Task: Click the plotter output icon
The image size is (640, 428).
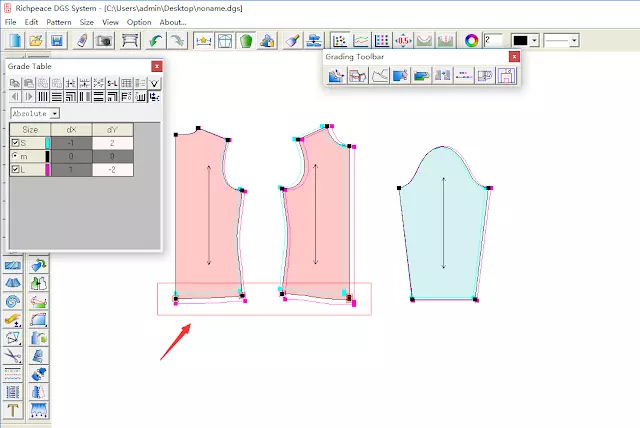Action: pos(130,41)
